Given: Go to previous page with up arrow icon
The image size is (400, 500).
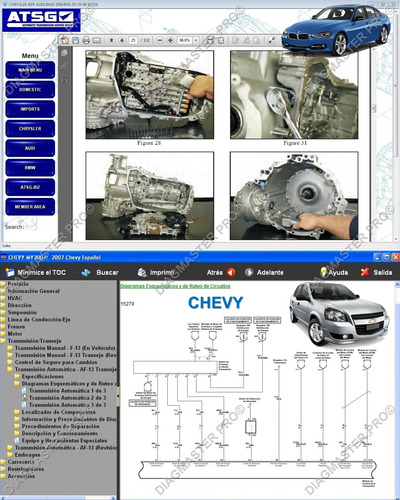Looking at the screenshot, I should click(112, 40).
